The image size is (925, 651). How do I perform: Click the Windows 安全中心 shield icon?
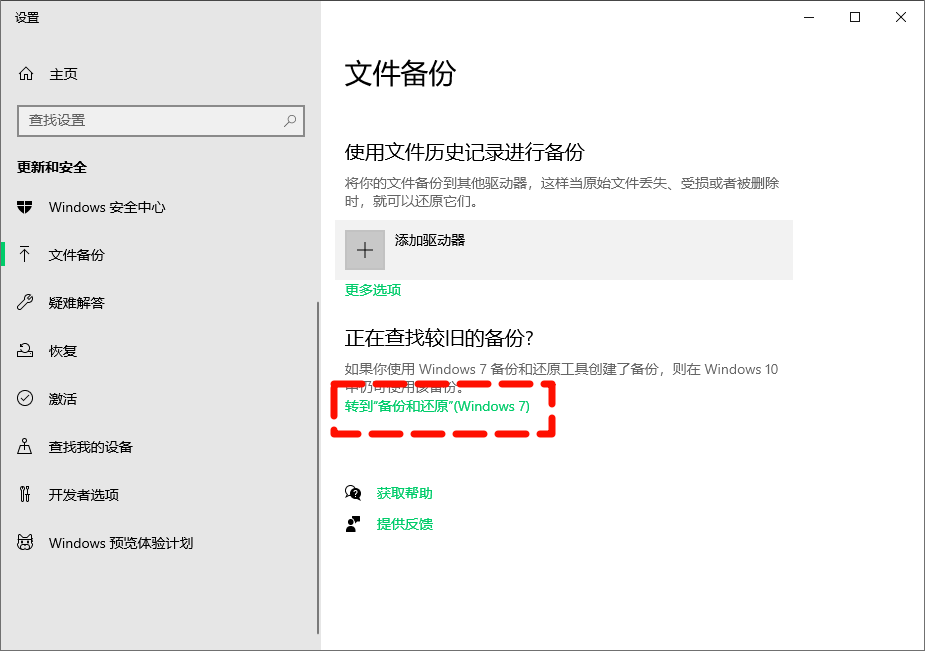click(25, 207)
